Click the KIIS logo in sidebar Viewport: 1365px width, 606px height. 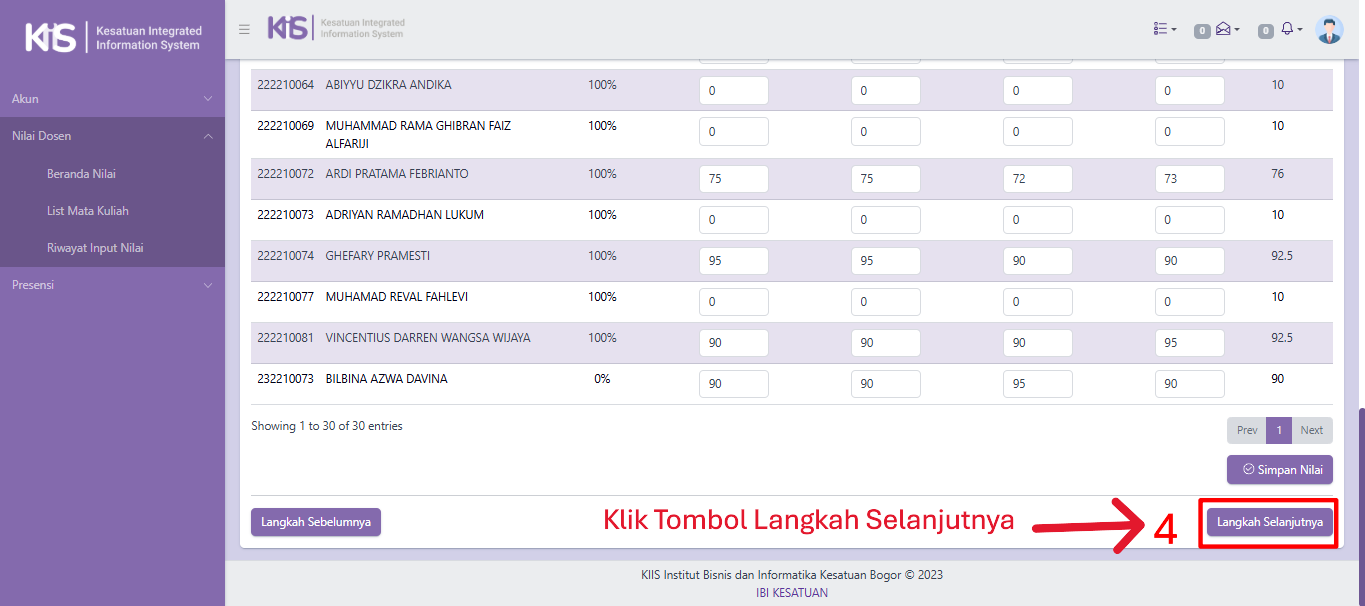pyautogui.click(x=112, y=38)
